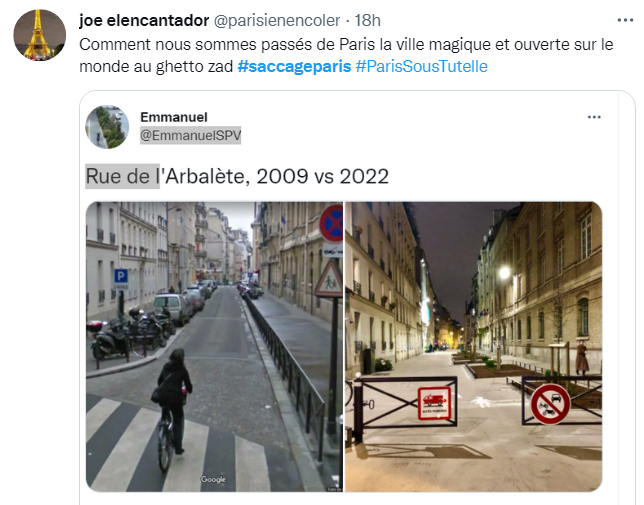Click the Google watermark in the photo
The width and height of the screenshot is (644, 505).
tap(213, 479)
